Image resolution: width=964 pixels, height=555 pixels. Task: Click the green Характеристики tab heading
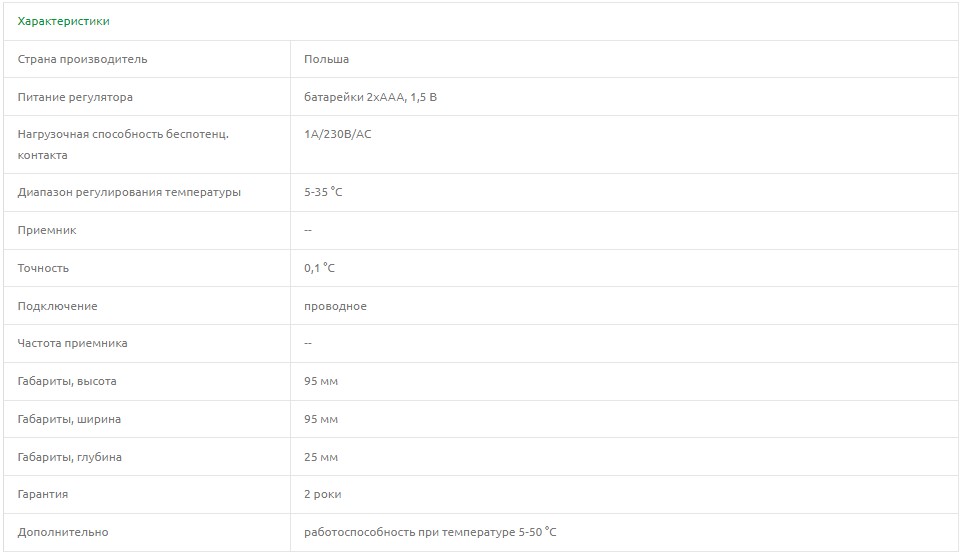click(63, 21)
